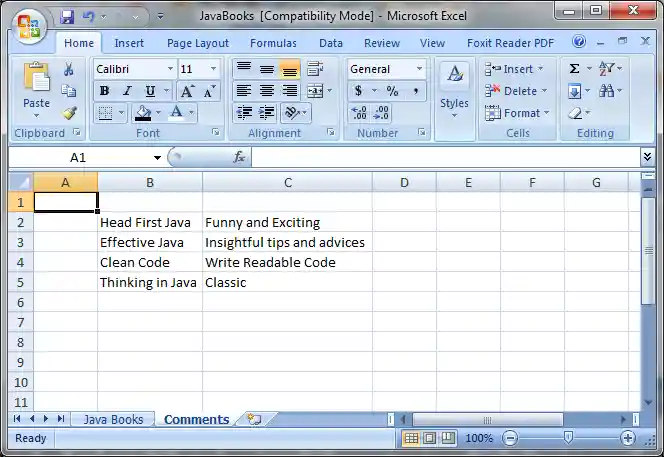Set Bottom Align vertical alignment
This screenshot has height=457, width=664.
[x=290, y=69]
